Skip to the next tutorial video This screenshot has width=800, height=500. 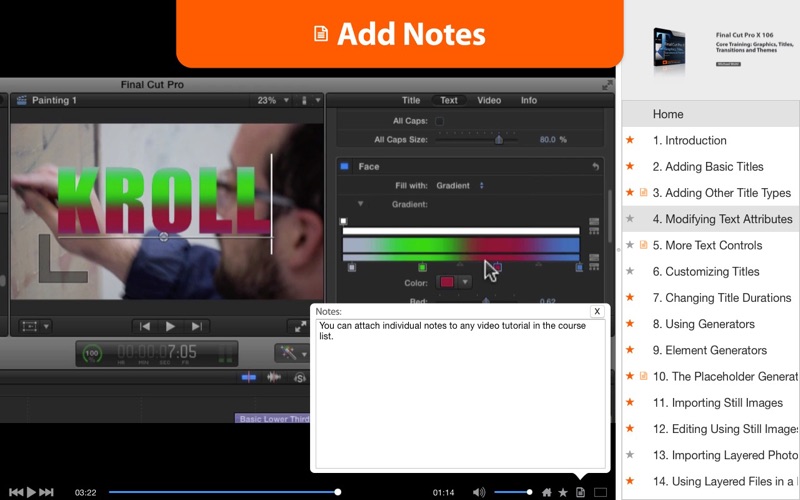(46, 492)
